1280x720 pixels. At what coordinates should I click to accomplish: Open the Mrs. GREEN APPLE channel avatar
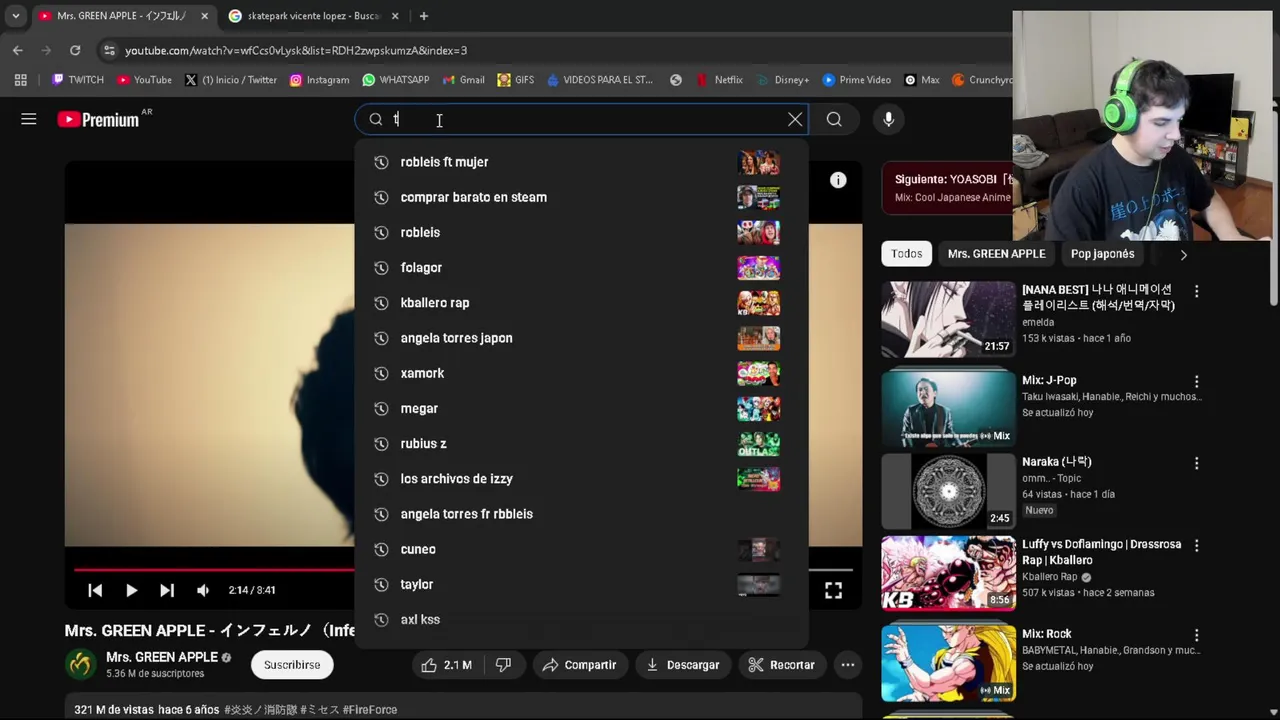81,664
